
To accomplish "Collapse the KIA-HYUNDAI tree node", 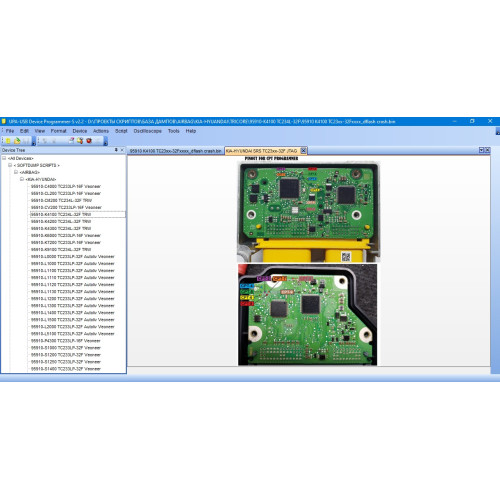I will pos(22,179).
